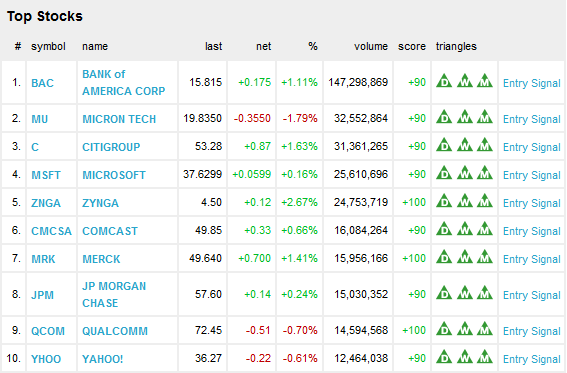567x373 pixels.
Task: Open the CITIGROUP name link
Action: click(111, 147)
